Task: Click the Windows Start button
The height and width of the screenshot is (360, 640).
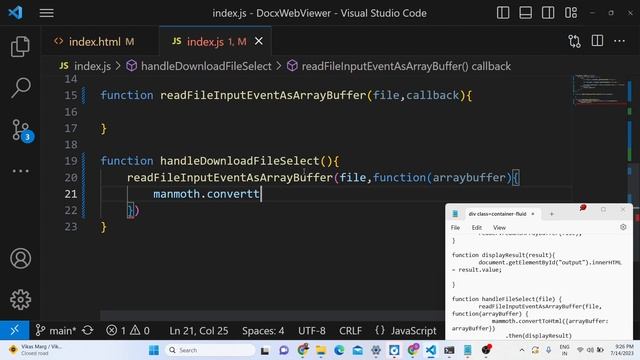Action: (154, 350)
